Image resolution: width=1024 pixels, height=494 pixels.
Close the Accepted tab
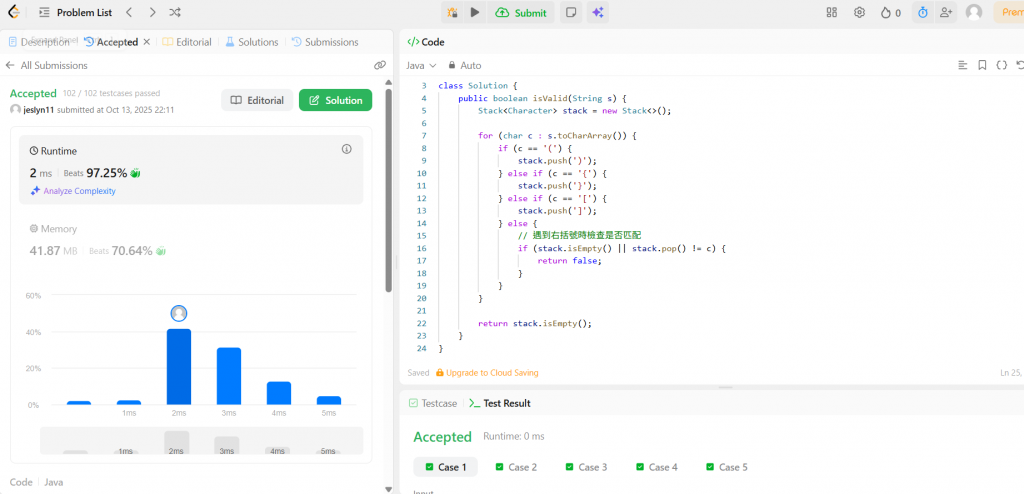[x=146, y=42]
